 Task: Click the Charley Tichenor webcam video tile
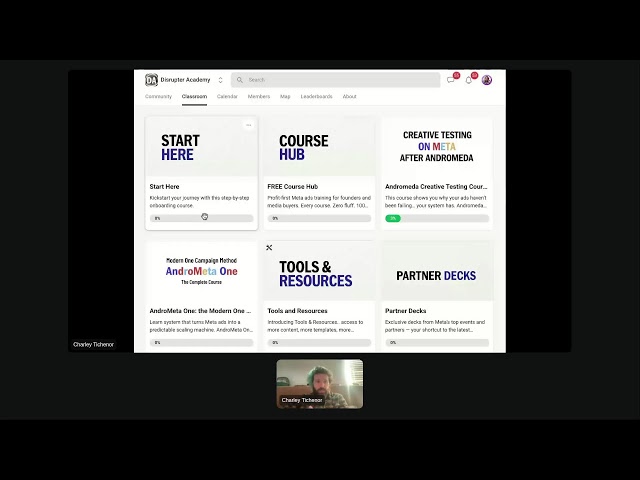[320, 384]
